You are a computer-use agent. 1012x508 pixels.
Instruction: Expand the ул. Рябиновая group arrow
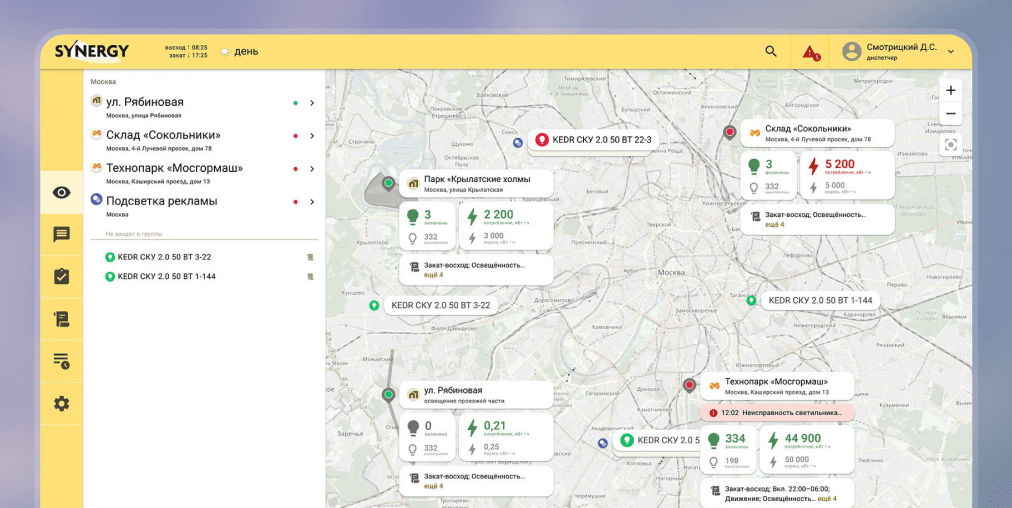click(312, 103)
